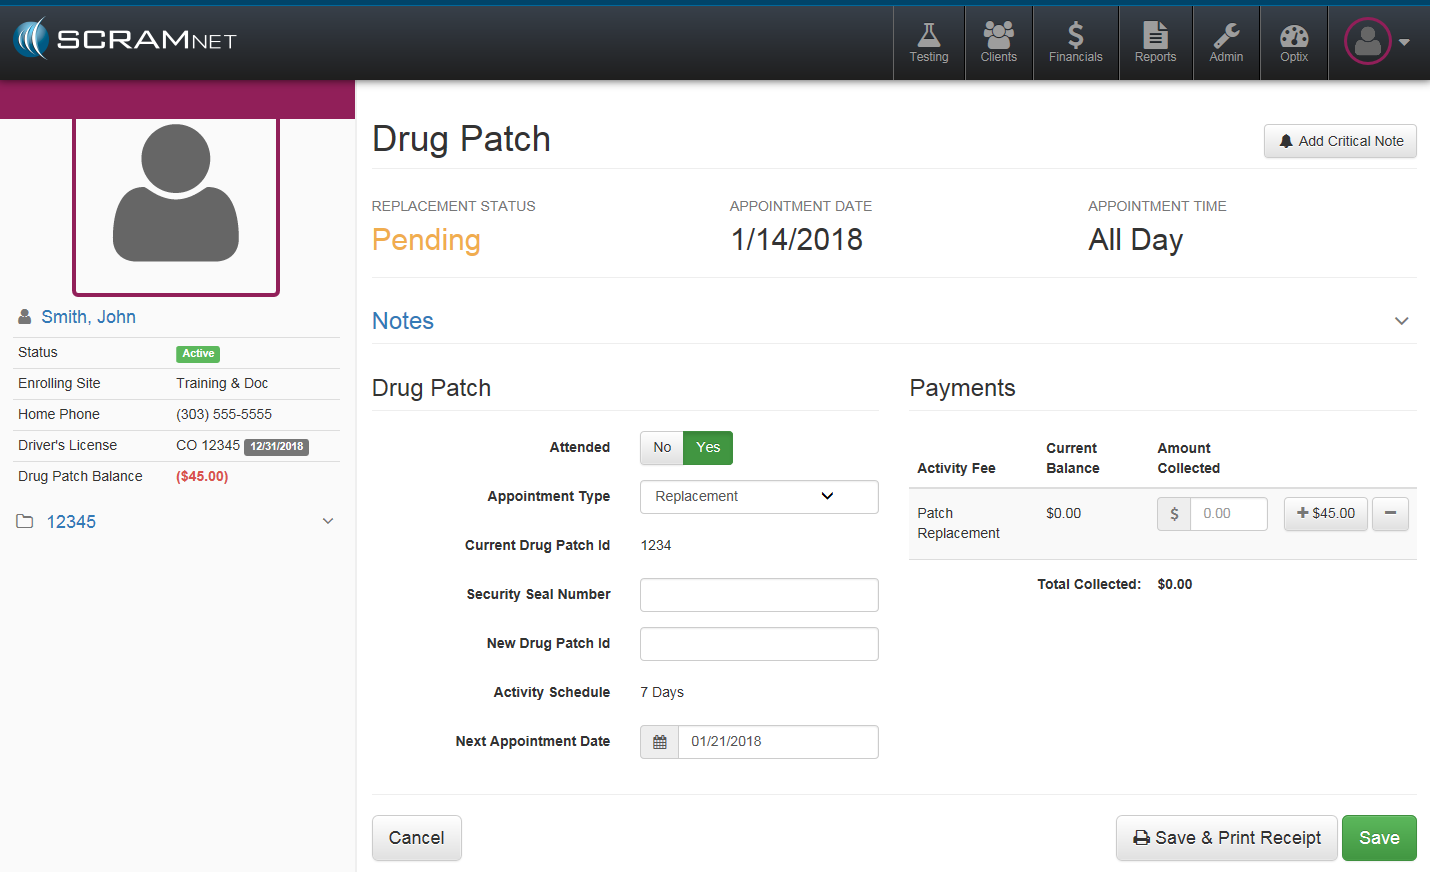Click the SCRAMNET logo

pyautogui.click(x=125, y=40)
